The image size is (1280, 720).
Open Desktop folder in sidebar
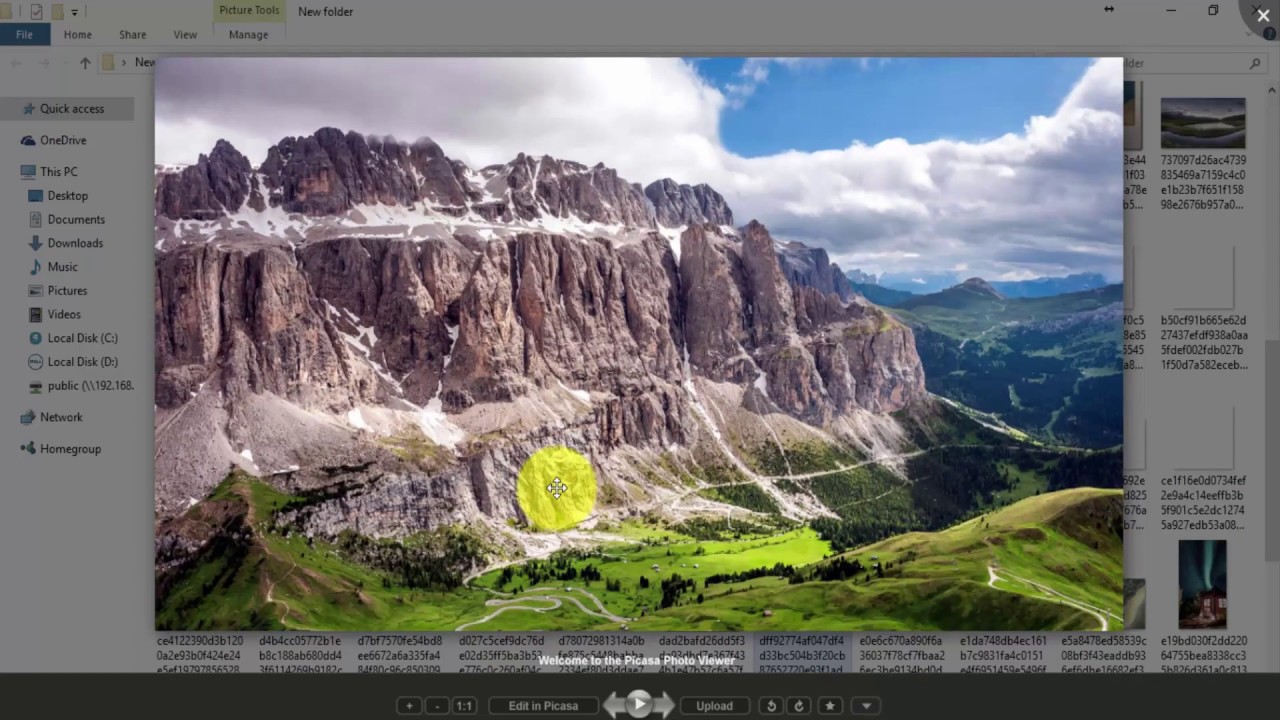pos(67,196)
